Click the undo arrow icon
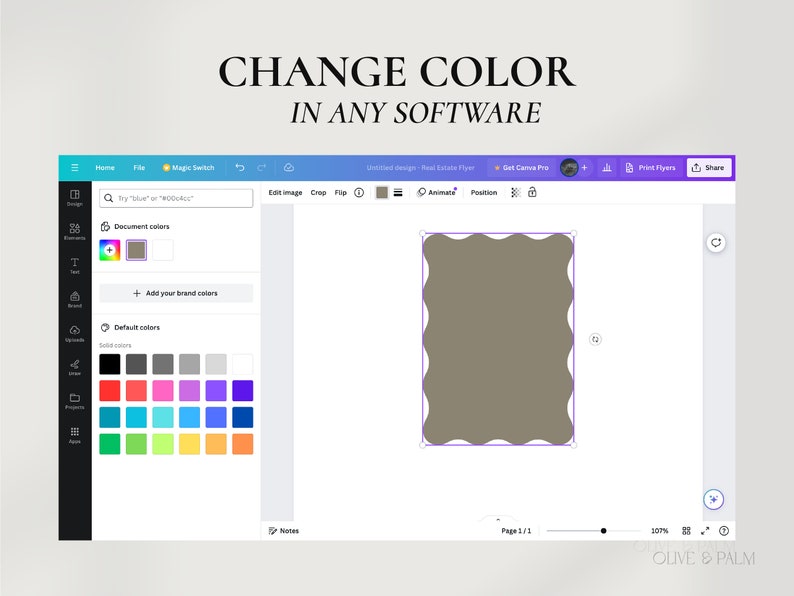This screenshot has height=596, width=794. (240, 168)
